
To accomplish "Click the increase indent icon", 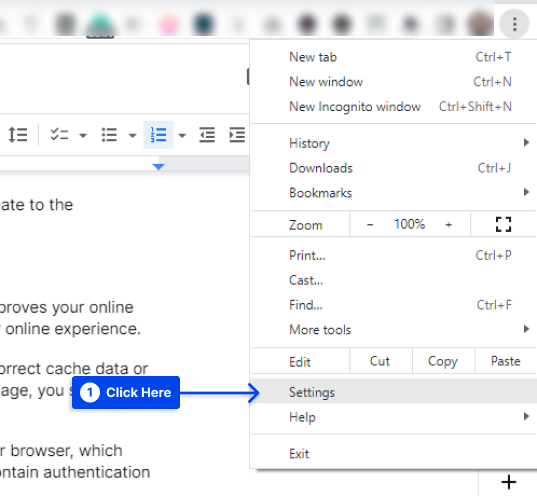I will 237,135.
